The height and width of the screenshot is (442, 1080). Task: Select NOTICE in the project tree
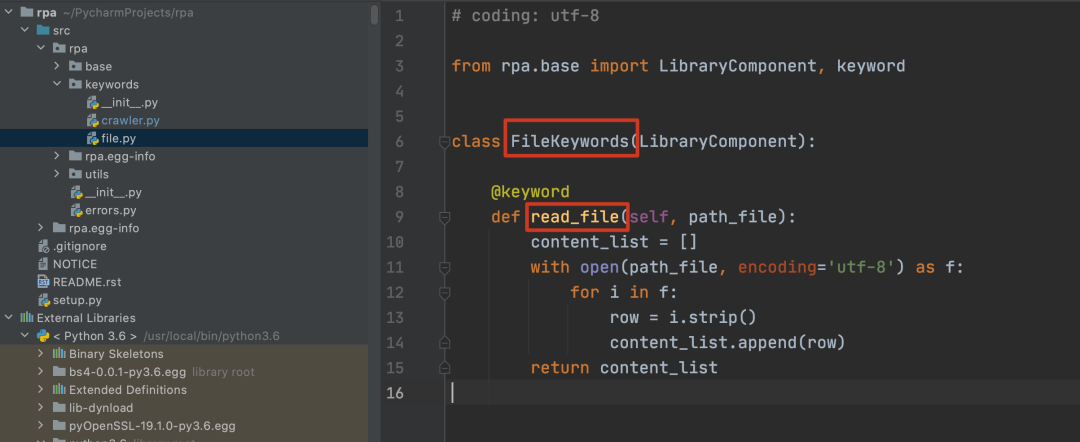(x=75, y=264)
